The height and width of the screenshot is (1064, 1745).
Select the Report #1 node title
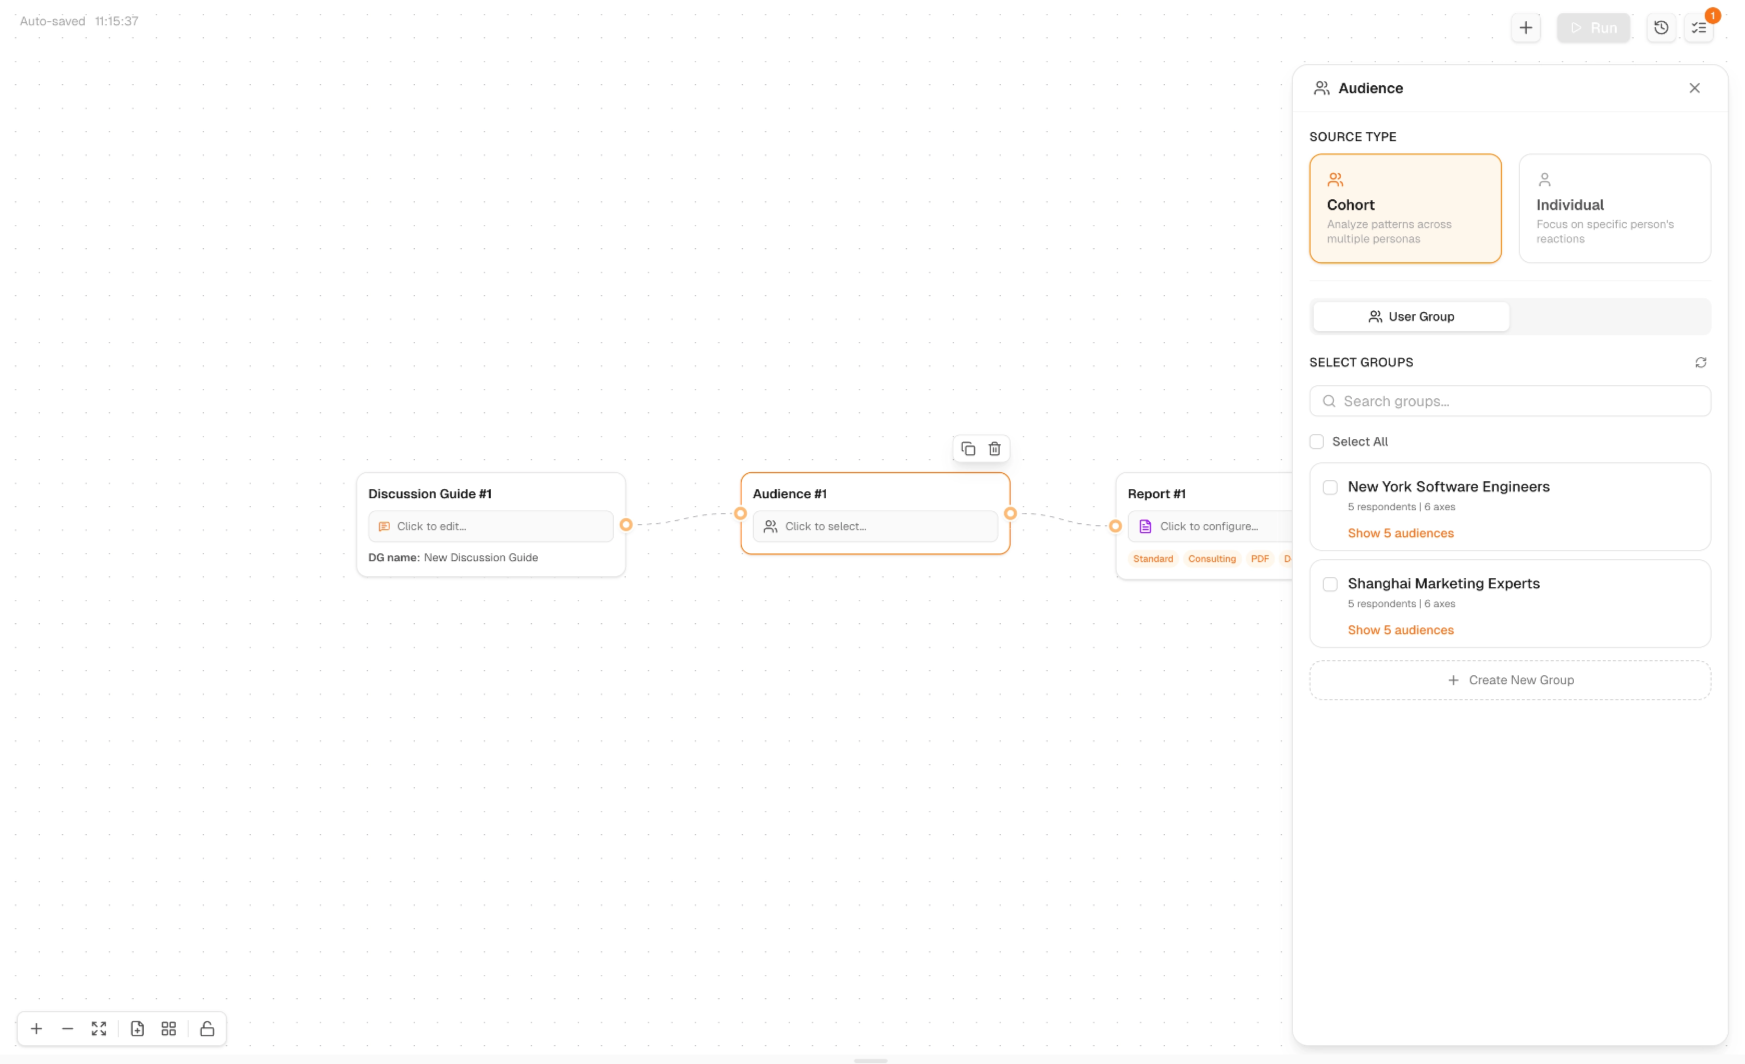coord(1157,494)
